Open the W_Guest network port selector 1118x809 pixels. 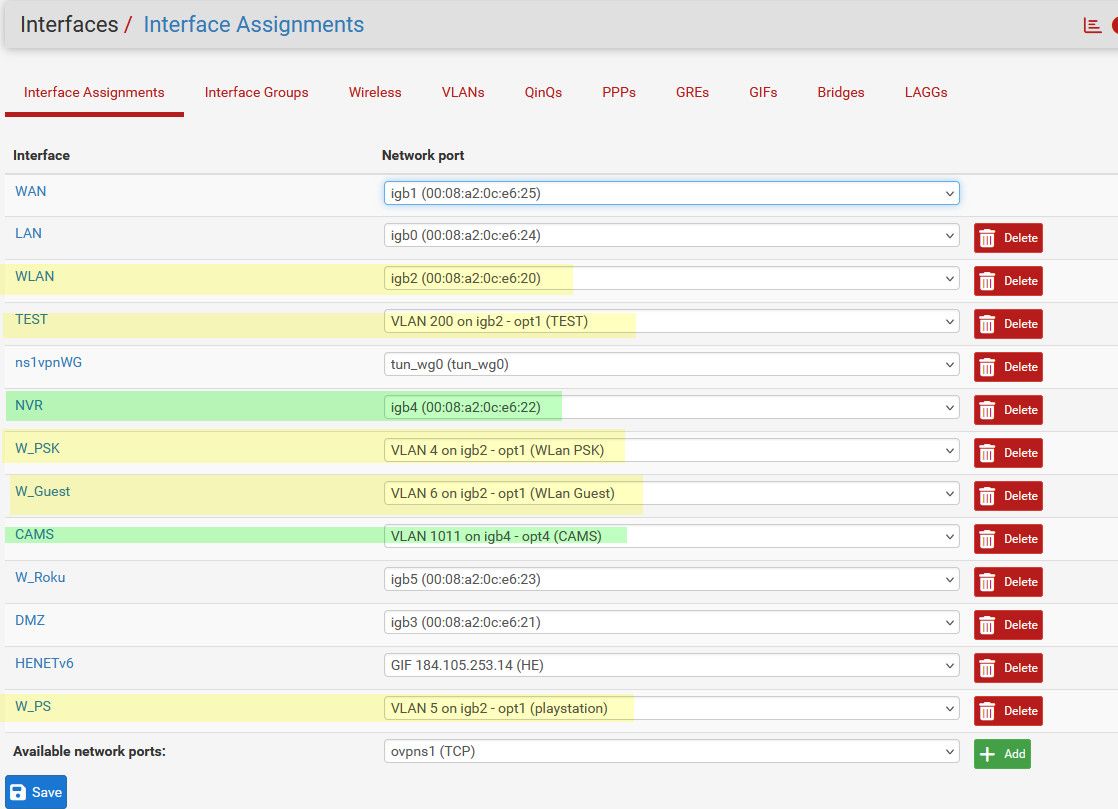click(x=671, y=493)
